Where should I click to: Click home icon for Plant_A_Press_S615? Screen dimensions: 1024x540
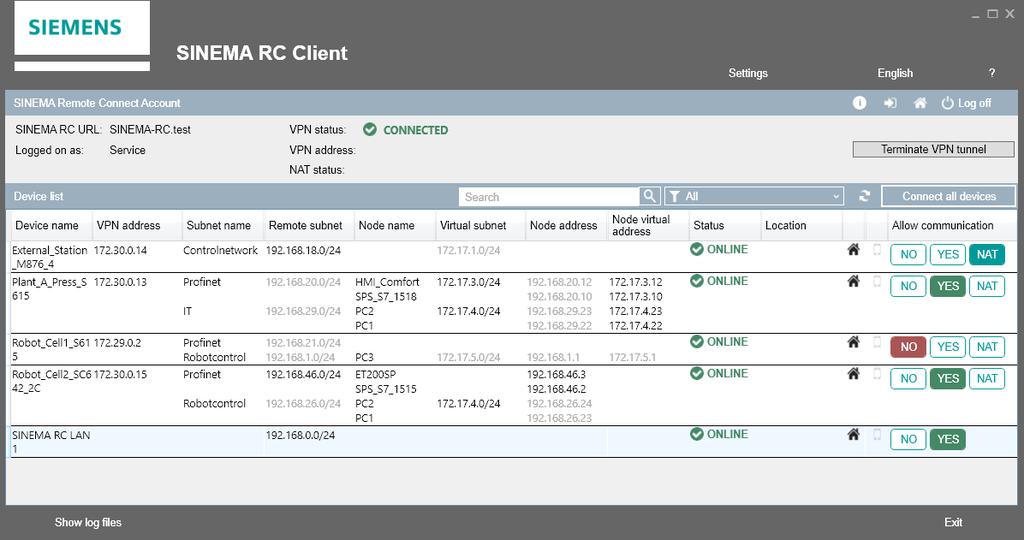(x=853, y=281)
